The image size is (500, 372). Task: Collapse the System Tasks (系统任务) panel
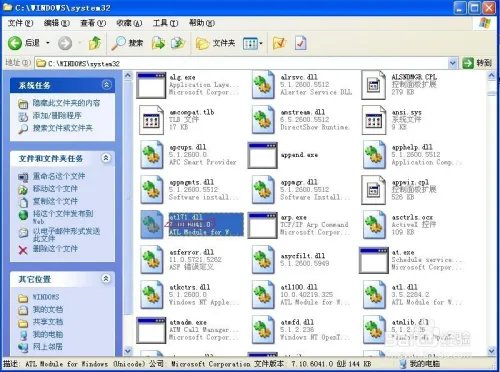tap(106, 85)
